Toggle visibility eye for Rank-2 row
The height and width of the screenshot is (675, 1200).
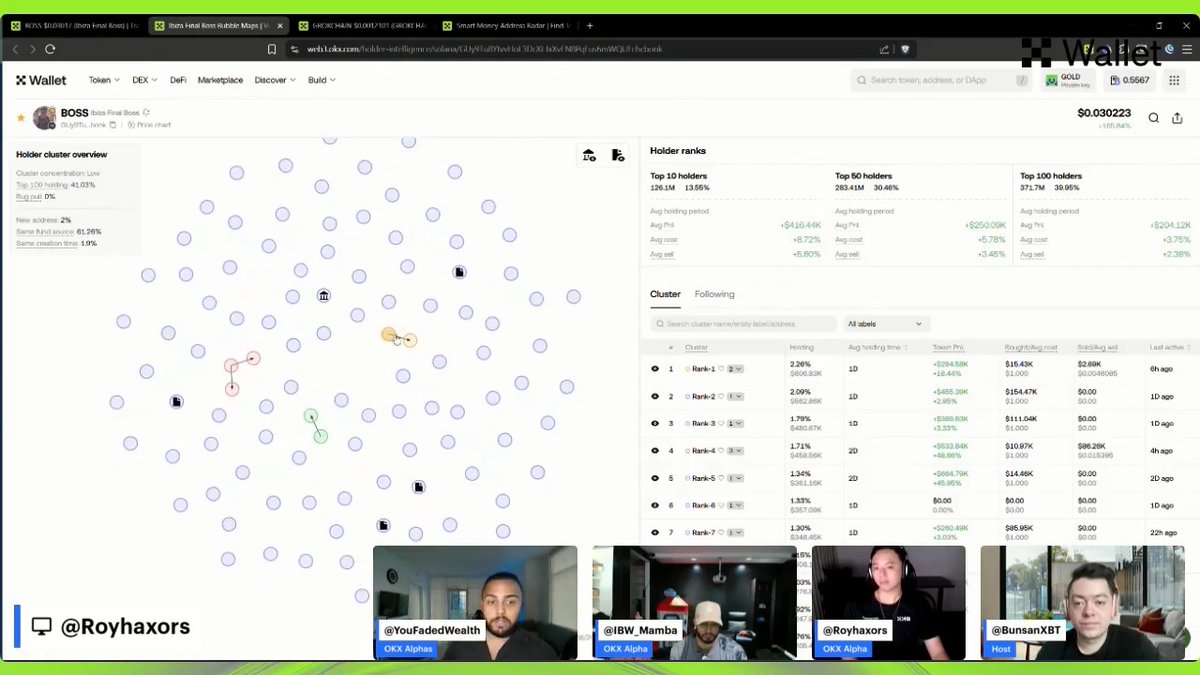655,397
